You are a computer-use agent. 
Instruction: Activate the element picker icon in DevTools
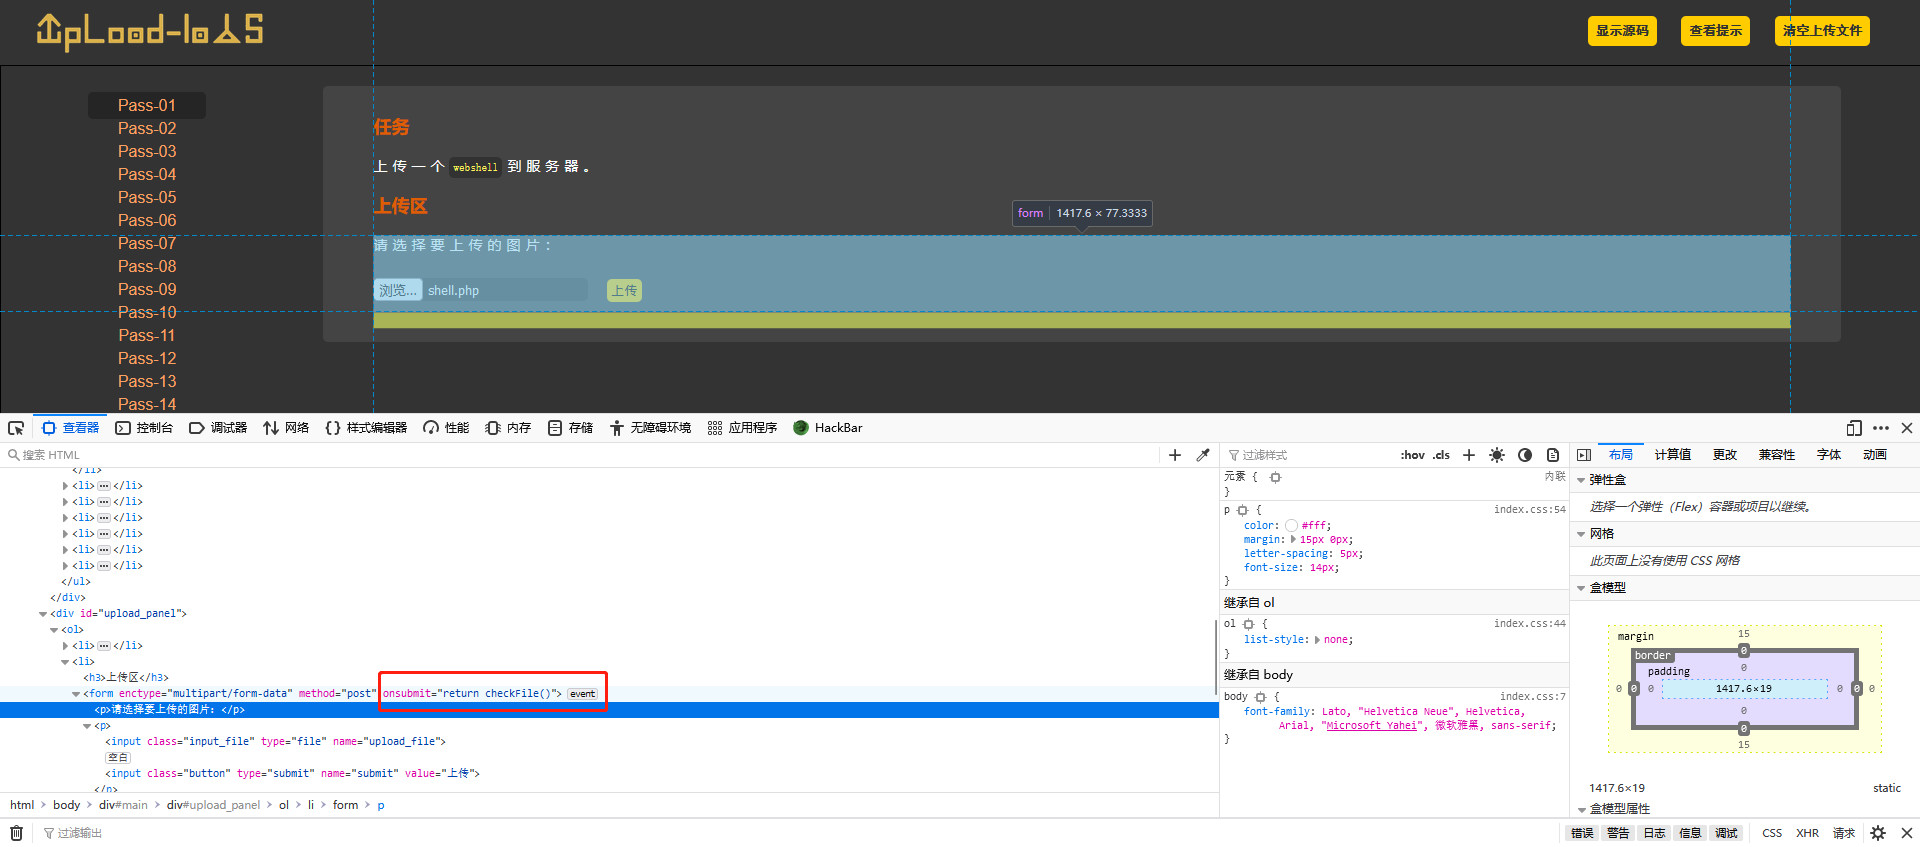pos(16,428)
